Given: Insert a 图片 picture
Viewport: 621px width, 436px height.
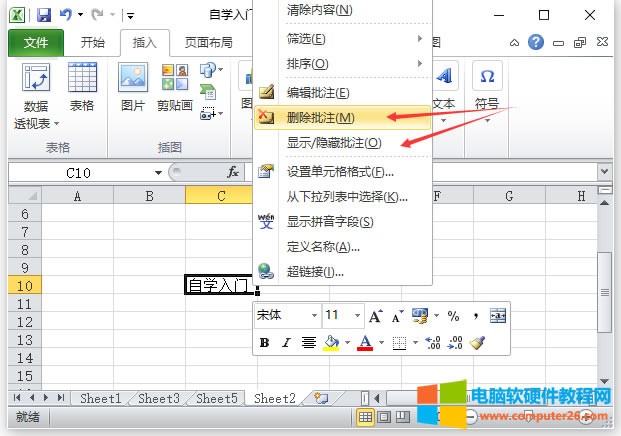Looking at the screenshot, I should tap(133, 88).
